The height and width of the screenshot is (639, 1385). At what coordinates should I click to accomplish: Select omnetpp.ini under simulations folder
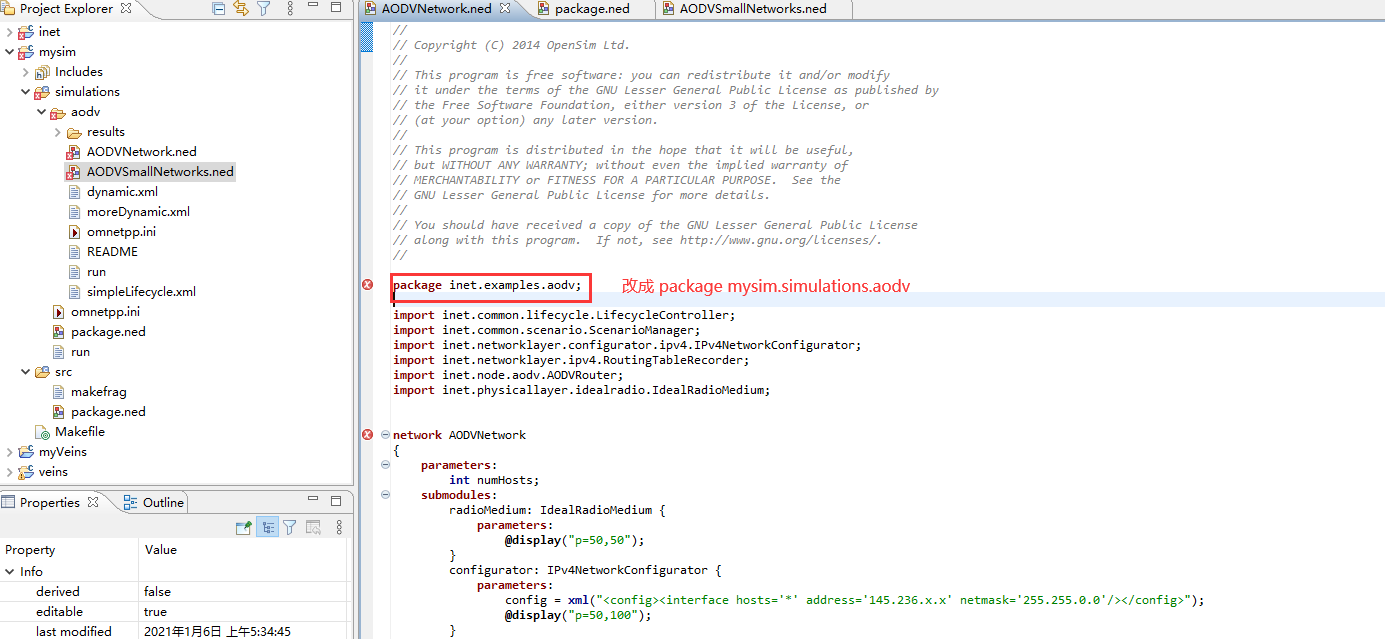[x=105, y=312]
